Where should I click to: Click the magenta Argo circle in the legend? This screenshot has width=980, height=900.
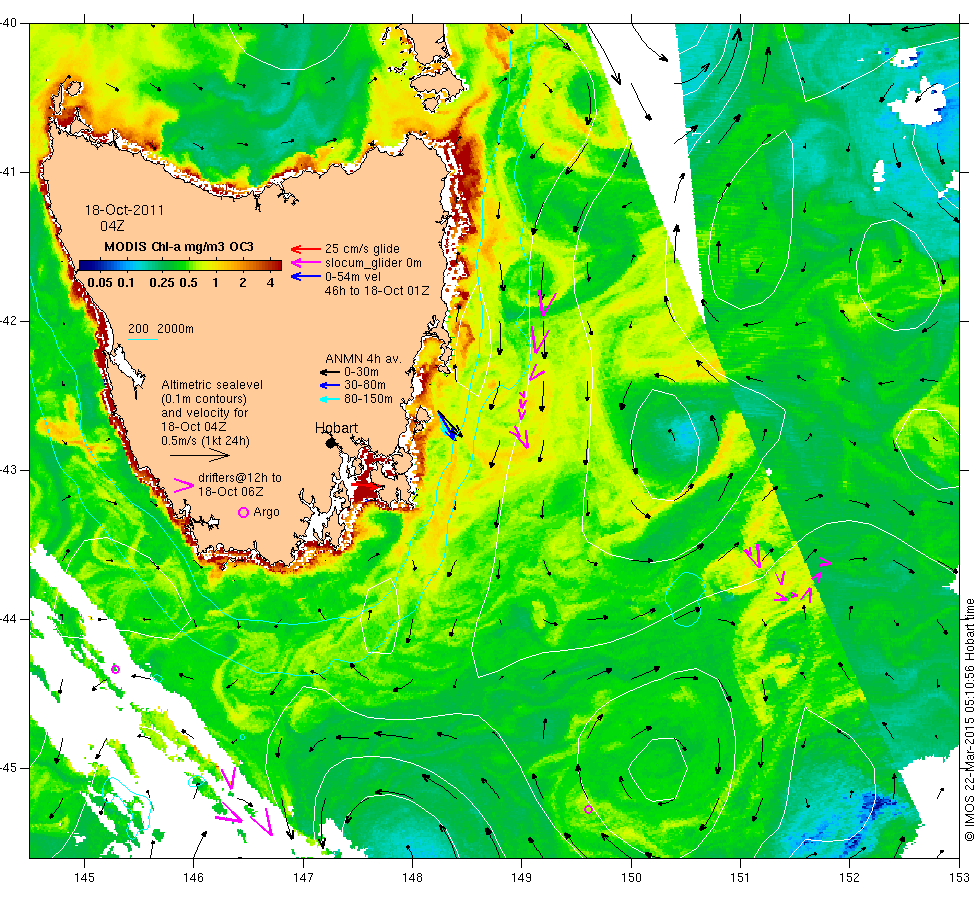pyautogui.click(x=243, y=512)
